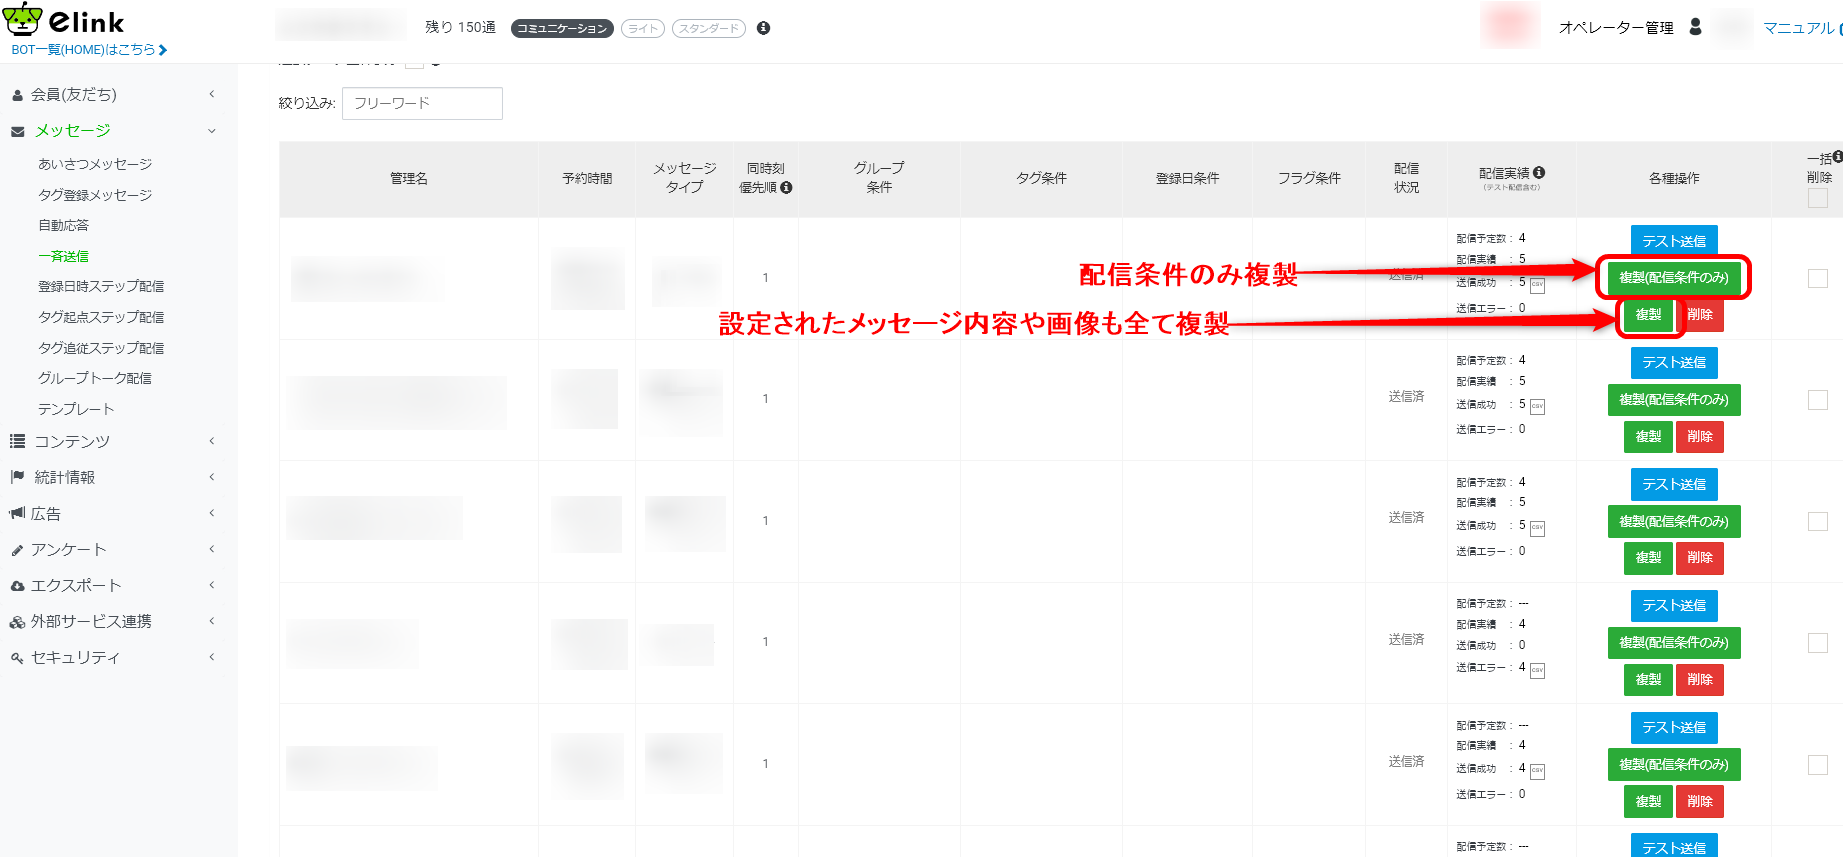The width and height of the screenshot is (1843, 857).
Task: Click the elink logo
Action: coord(64,20)
